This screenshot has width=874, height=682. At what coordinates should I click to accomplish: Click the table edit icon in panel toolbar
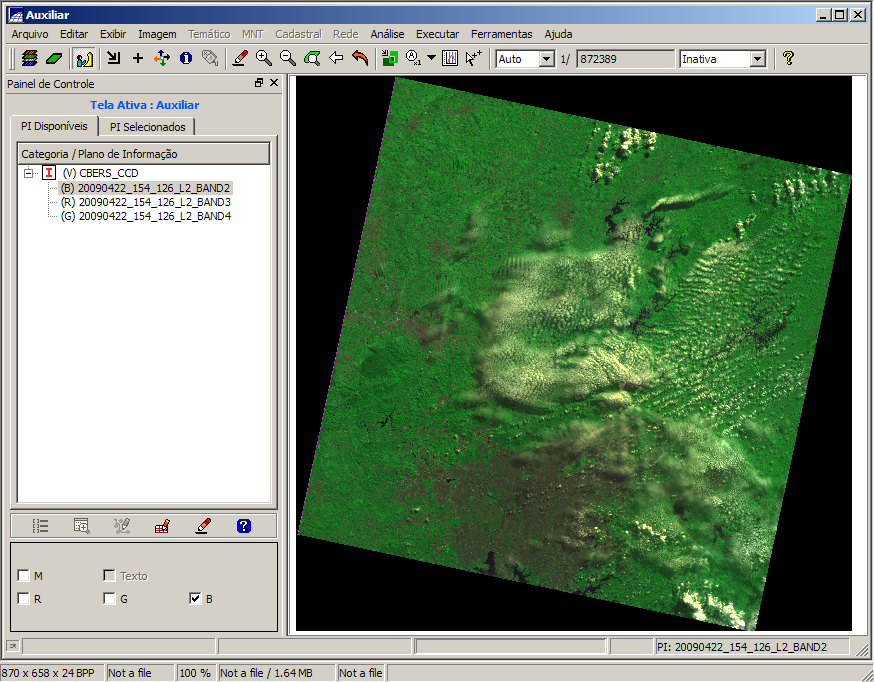coord(160,526)
